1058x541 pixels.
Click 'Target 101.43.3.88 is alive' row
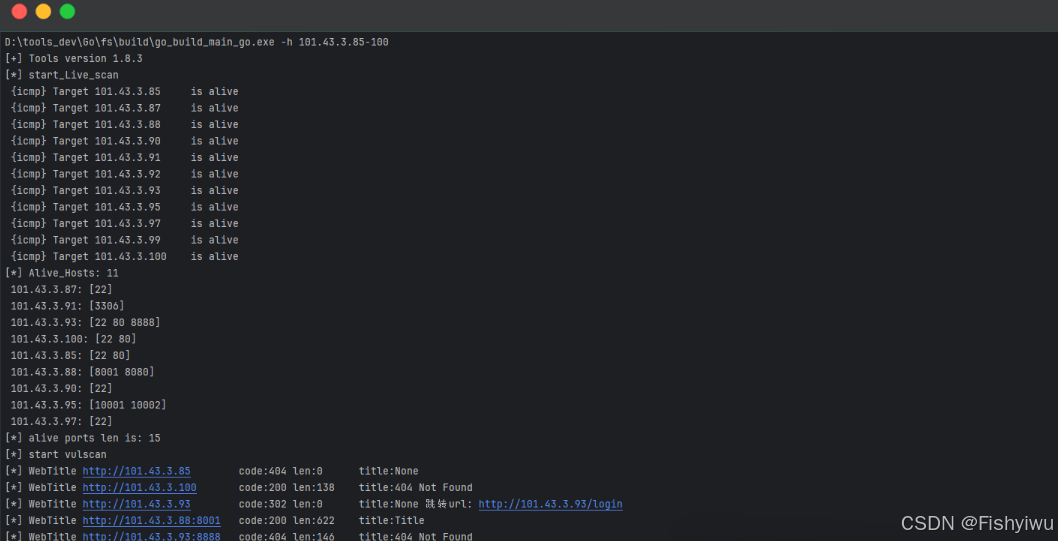tap(125, 124)
